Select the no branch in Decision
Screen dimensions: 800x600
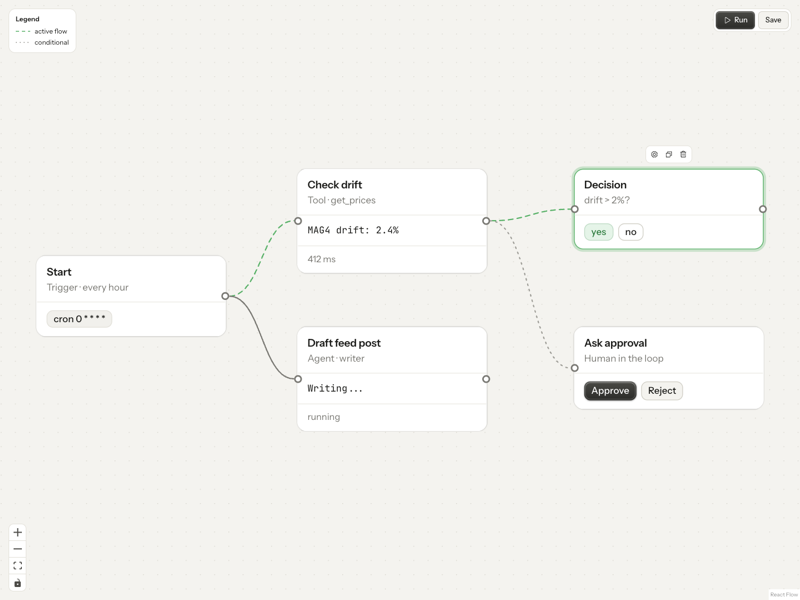(x=631, y=232)
